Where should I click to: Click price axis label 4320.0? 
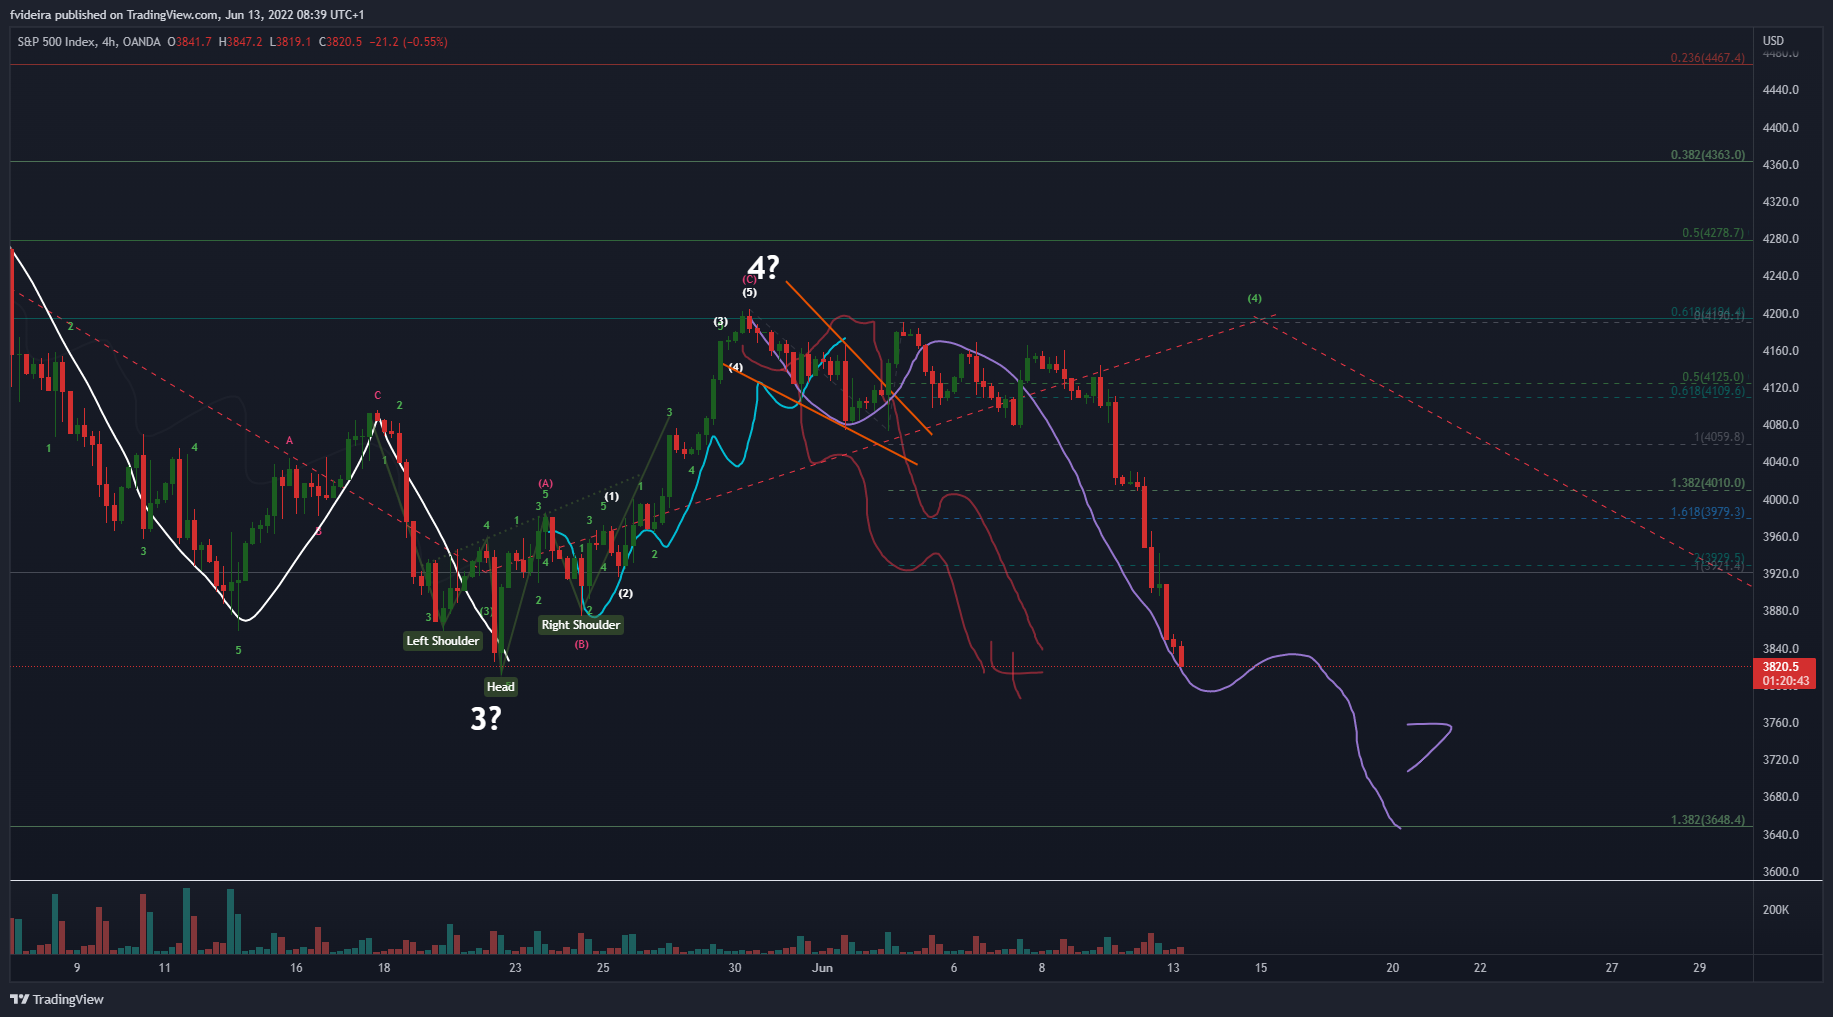pyautogui.click(x=1781, y=202)
